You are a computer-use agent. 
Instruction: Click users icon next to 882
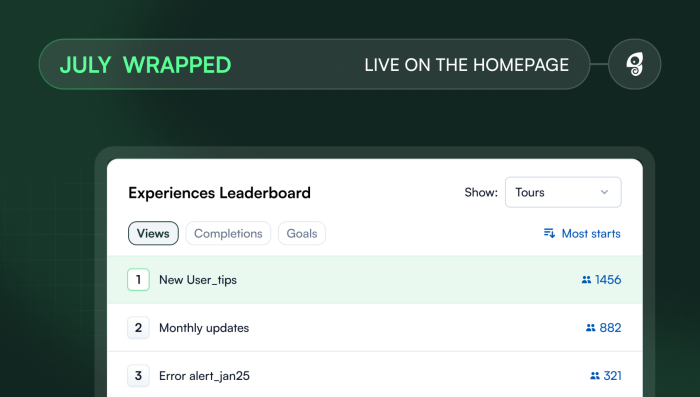[591, 328]
